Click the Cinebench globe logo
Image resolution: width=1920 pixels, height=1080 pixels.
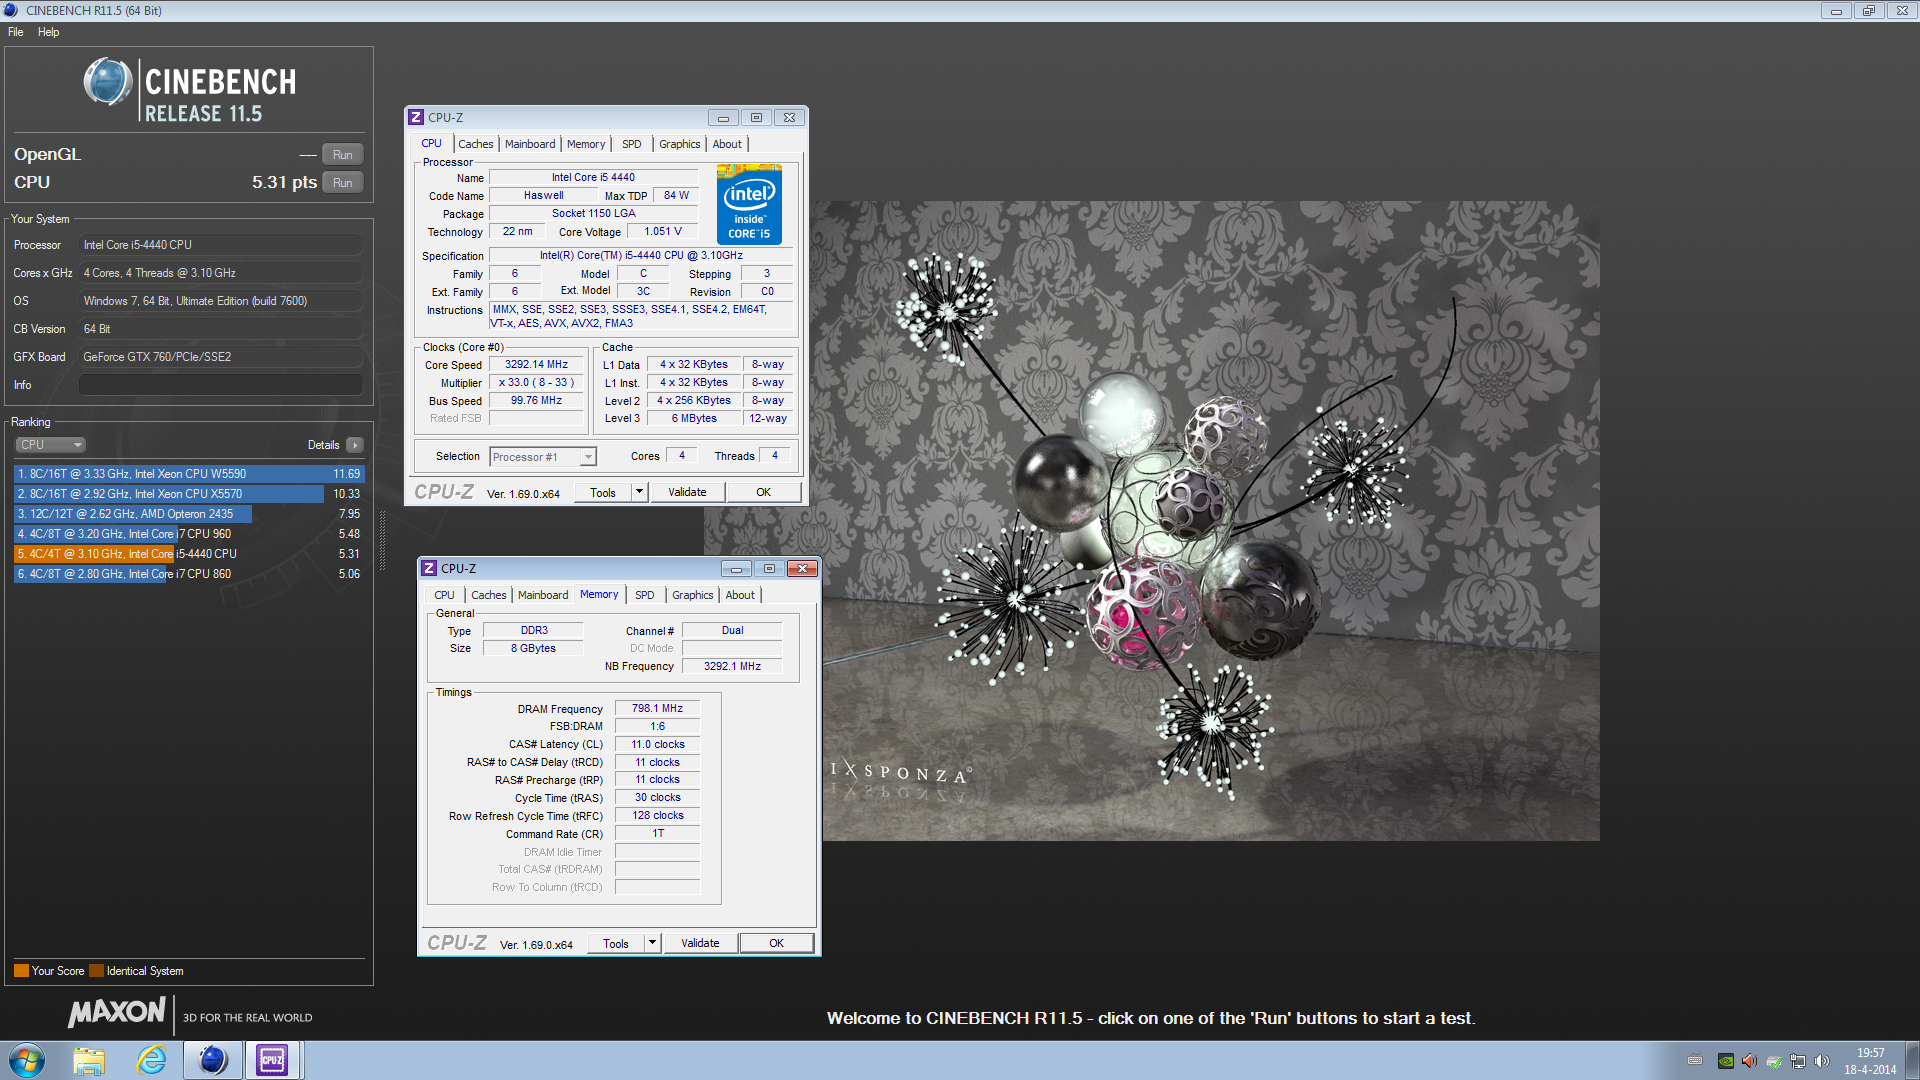[x=108, y=82]
